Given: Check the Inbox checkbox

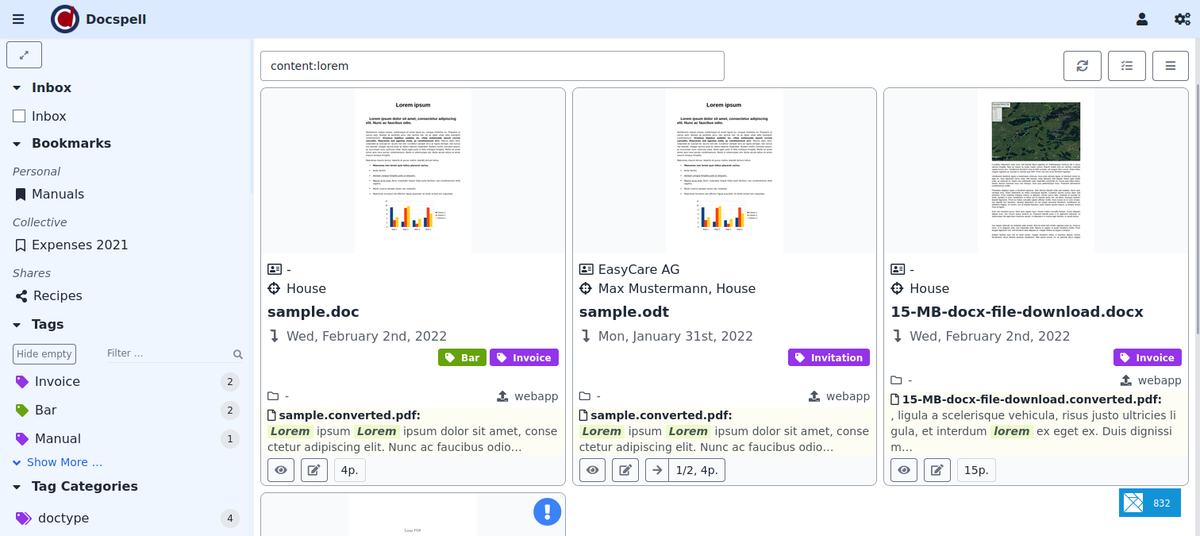Looking at the screenshot, I should pyautogui.click(x=19, y=116).
